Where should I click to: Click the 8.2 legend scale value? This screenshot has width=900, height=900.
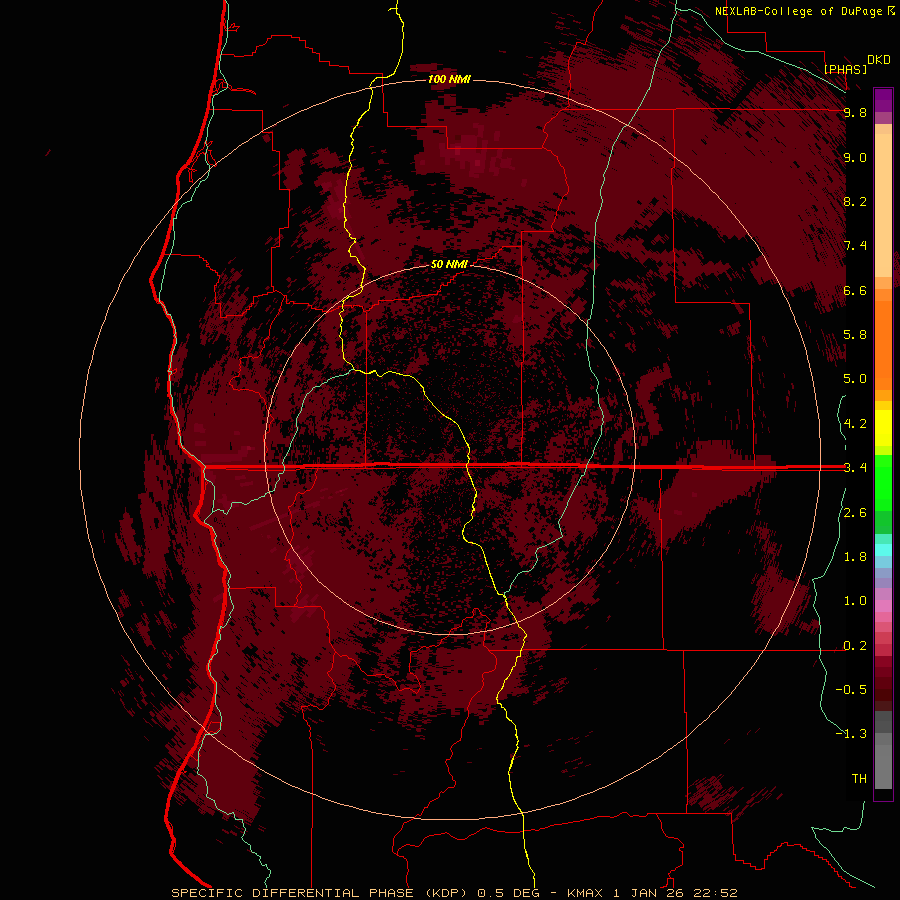pos(855,202)
